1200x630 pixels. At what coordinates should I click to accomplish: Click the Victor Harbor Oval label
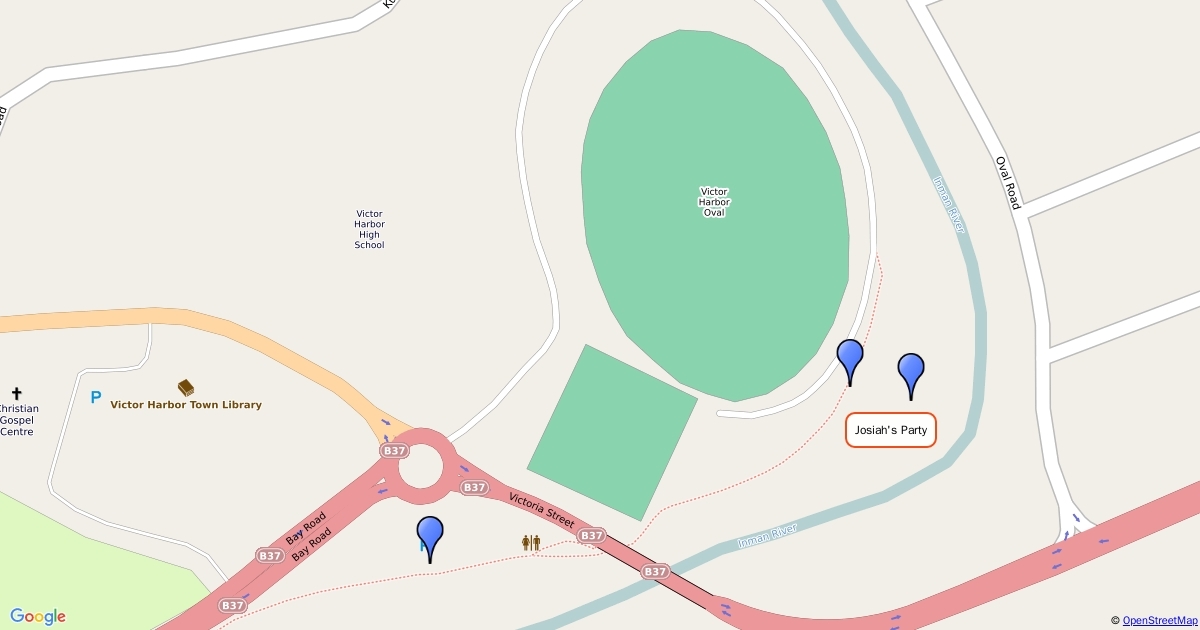(714, 201)
